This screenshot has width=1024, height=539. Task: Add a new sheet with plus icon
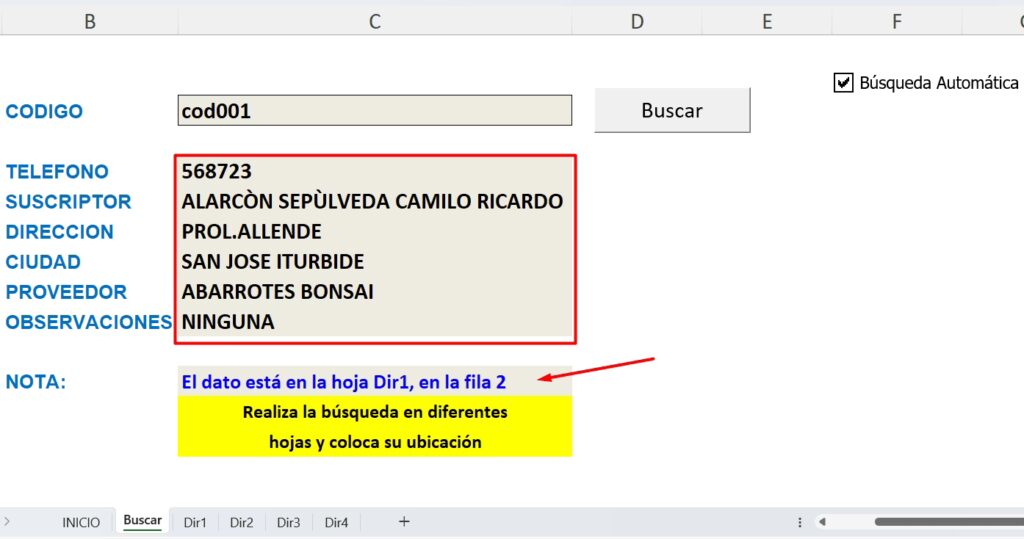404,522
